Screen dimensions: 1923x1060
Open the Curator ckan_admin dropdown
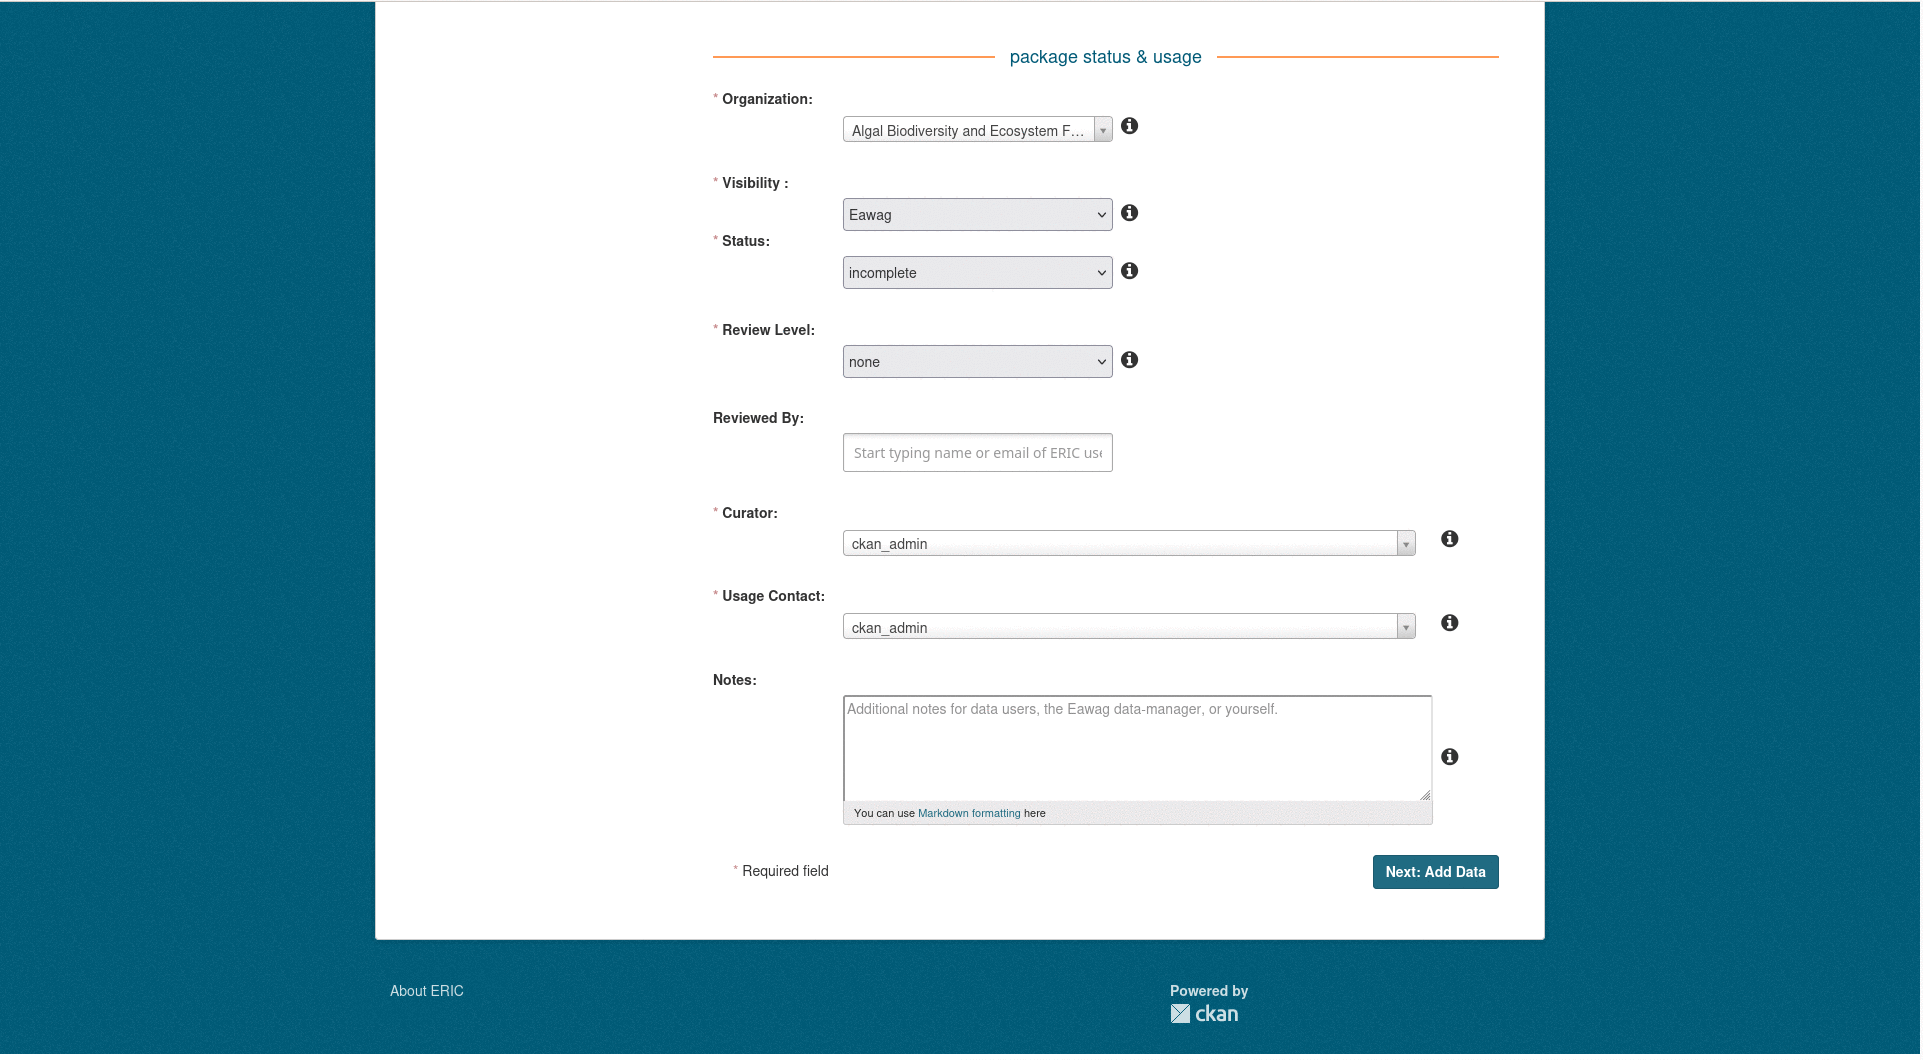1128,543
